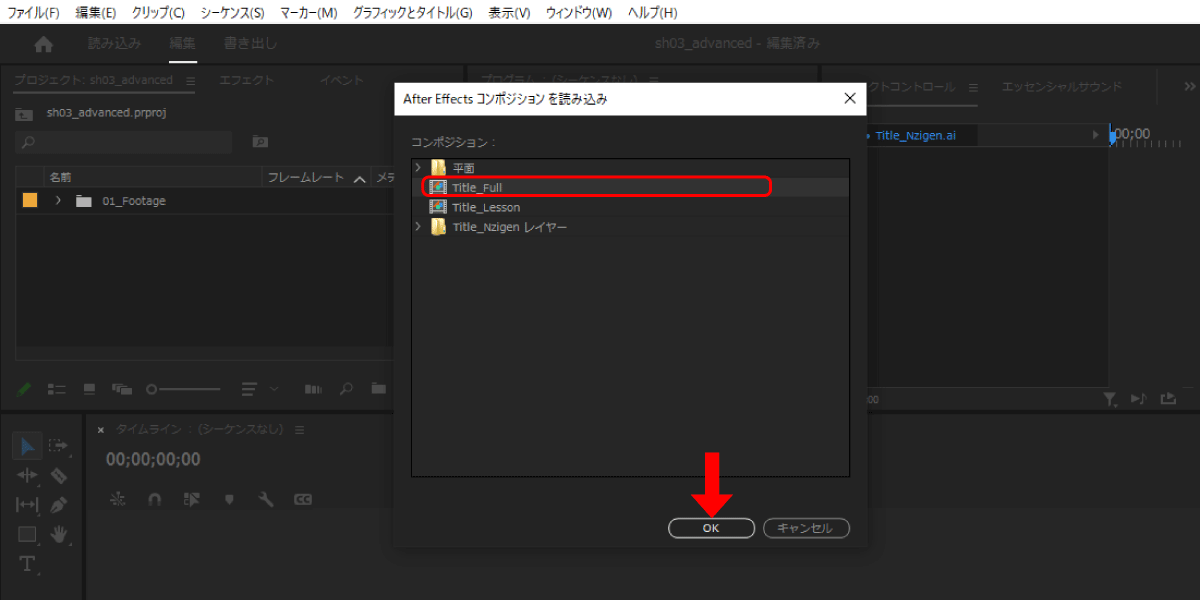1200x600 pixels.
Task: Switch Project panel to icon view
Action: pos(89,388)
